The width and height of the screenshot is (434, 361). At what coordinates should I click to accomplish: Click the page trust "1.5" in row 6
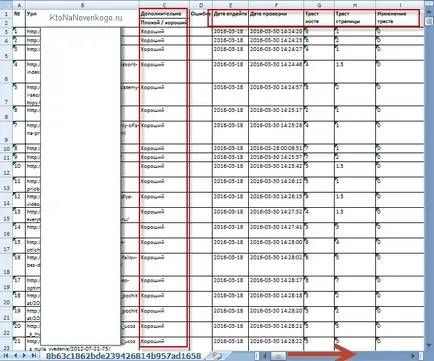(x=355, y=72)
